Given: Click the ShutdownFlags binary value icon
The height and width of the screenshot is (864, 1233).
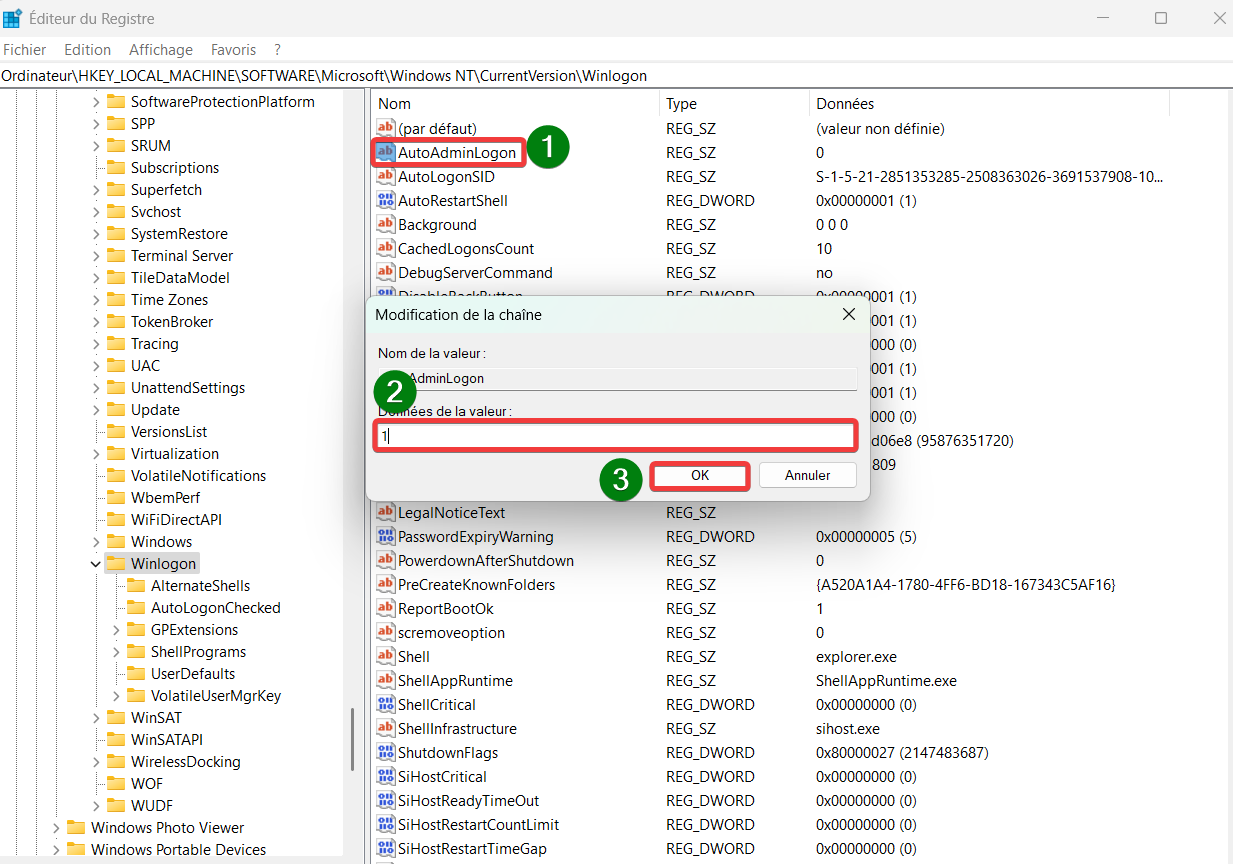Looking at the screenshot, I should tap(386, 752).
